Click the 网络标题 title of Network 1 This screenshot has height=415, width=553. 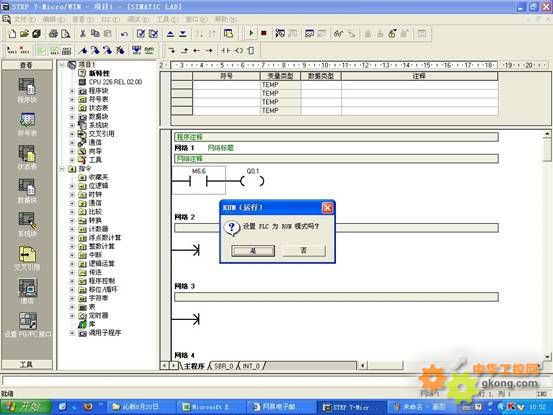[x=220, y=148]
